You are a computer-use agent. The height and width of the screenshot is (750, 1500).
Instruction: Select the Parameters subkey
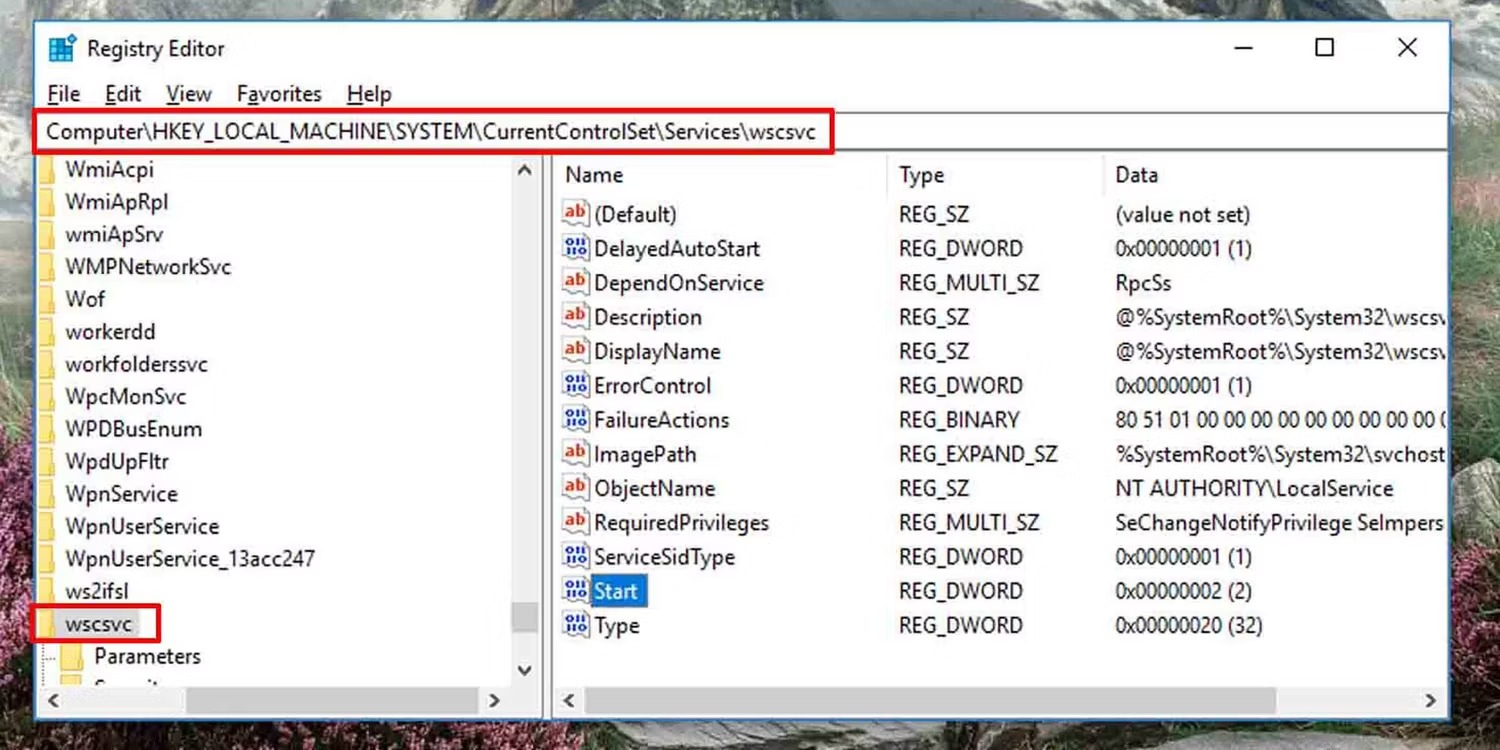pos(148,657)
